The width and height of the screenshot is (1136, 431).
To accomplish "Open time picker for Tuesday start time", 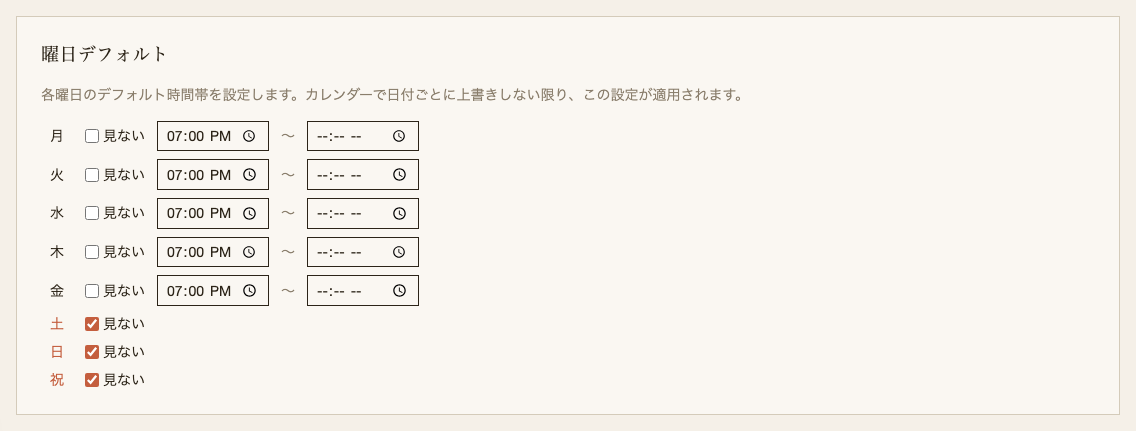I will pos(249,175).
